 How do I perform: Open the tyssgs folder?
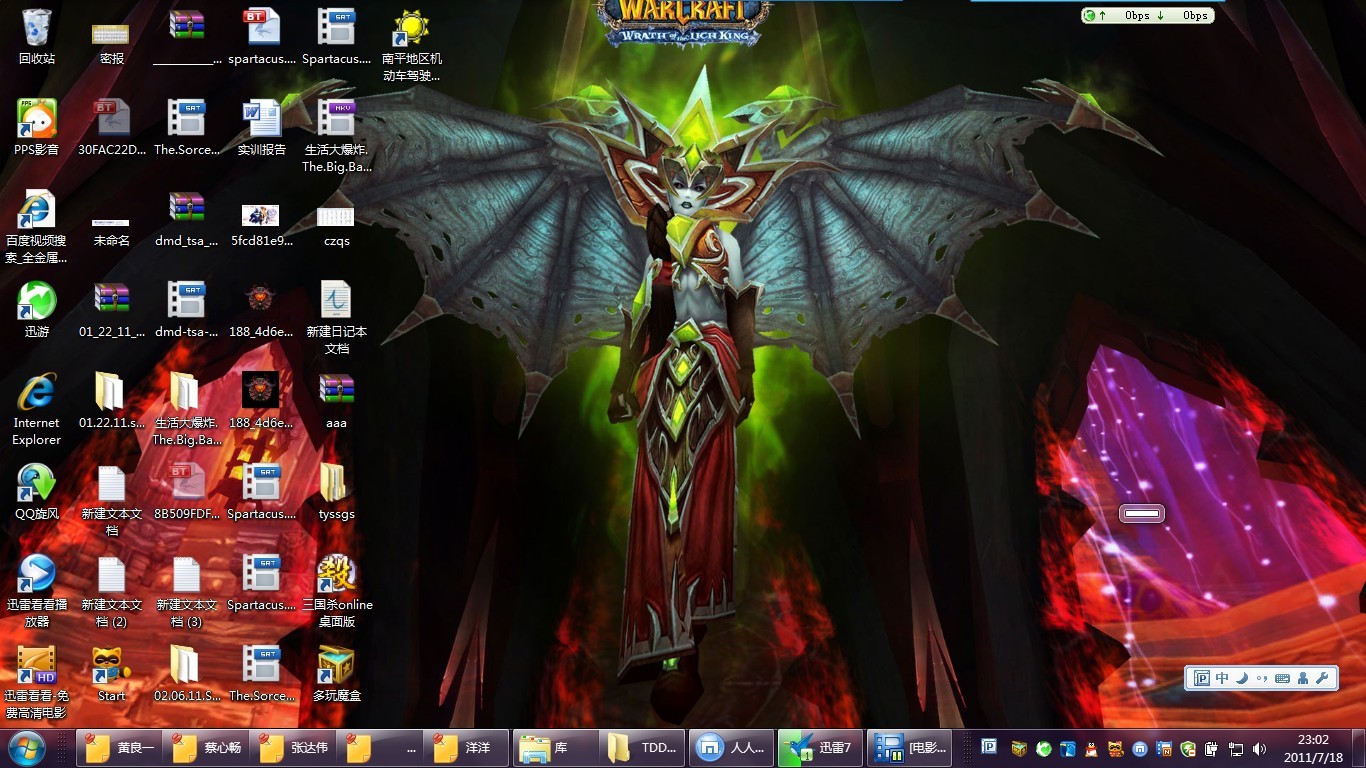coord(336,492)
